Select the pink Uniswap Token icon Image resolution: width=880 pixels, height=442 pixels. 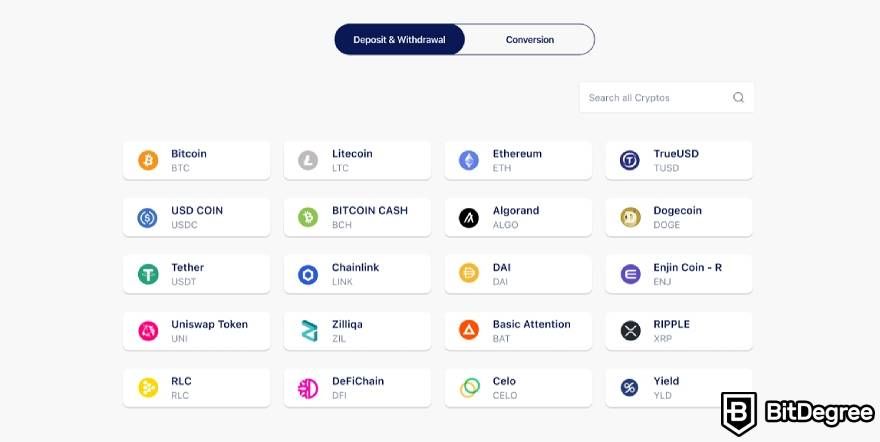(148, 331)
